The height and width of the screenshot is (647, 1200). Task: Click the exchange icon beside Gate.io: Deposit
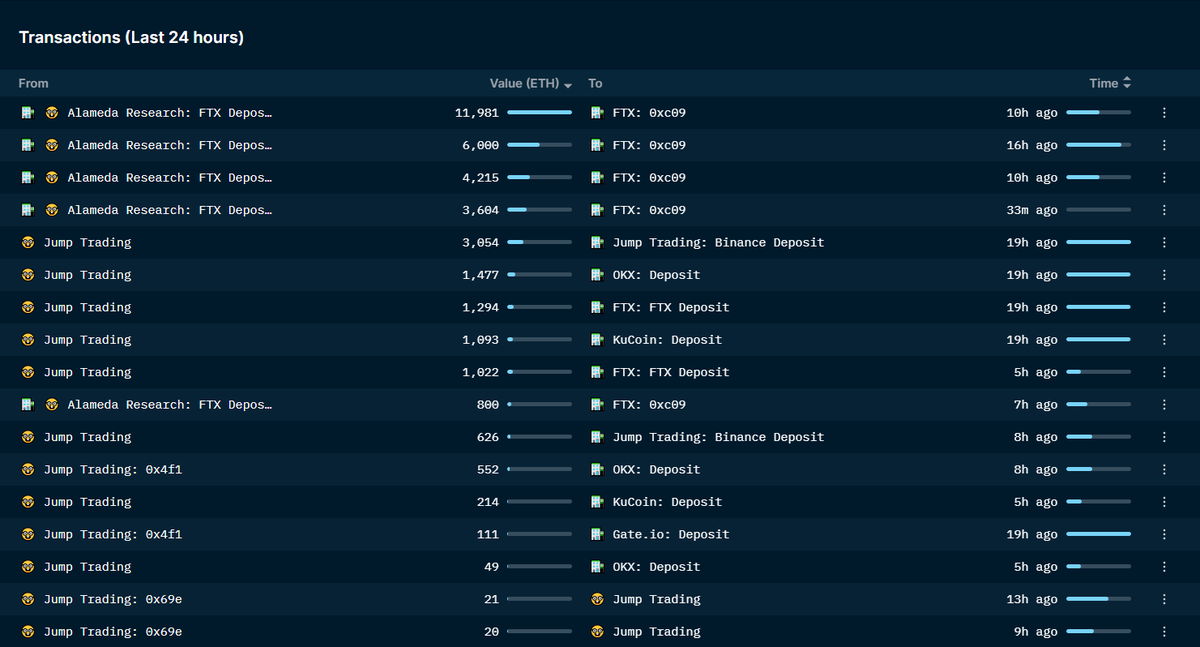[598, 534]
